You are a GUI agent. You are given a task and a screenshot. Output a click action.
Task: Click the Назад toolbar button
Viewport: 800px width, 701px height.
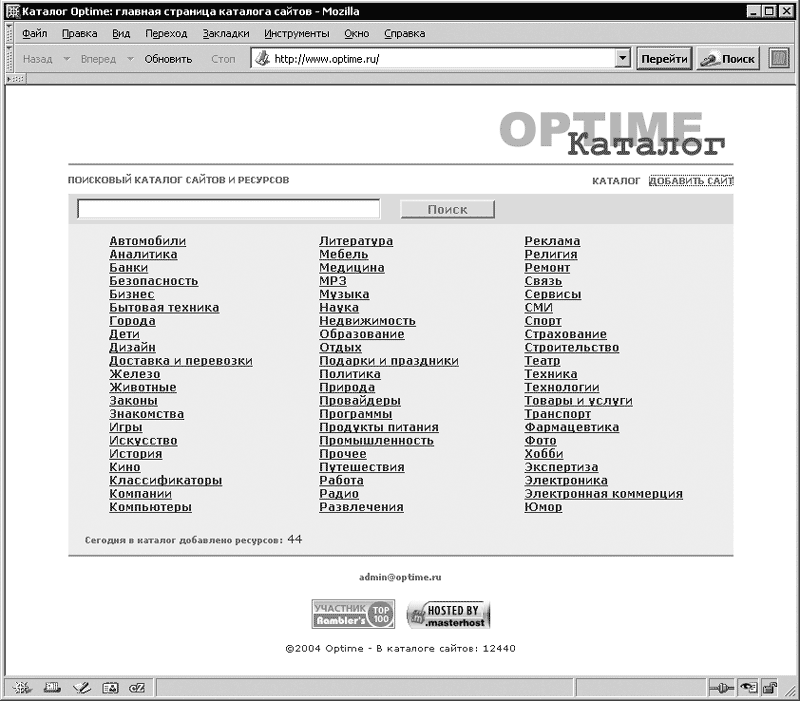tap(38, 59)
